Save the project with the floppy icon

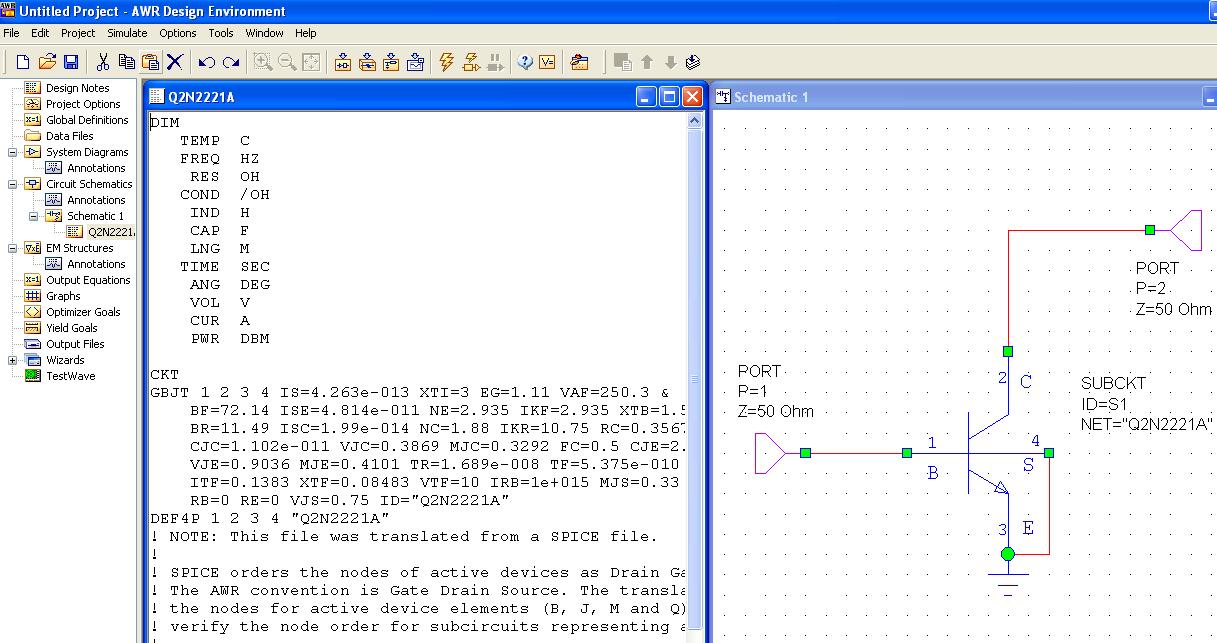coord(71,62)
